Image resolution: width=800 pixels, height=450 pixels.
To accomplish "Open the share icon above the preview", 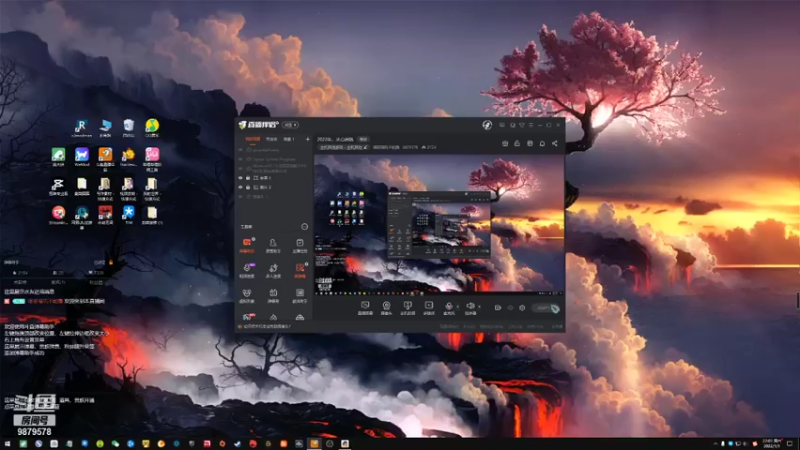I will (x=555, y=143).
